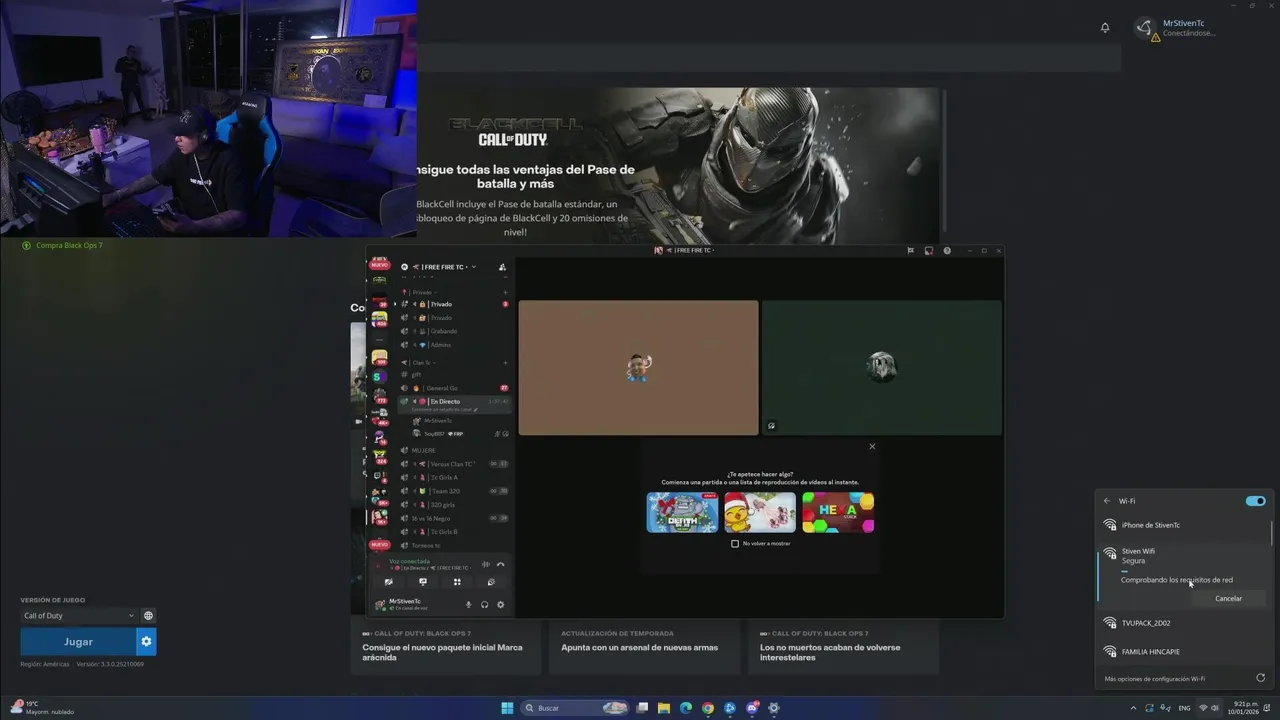
Task: Deafen audio with headphones icon in Discord
Action: 484,604
